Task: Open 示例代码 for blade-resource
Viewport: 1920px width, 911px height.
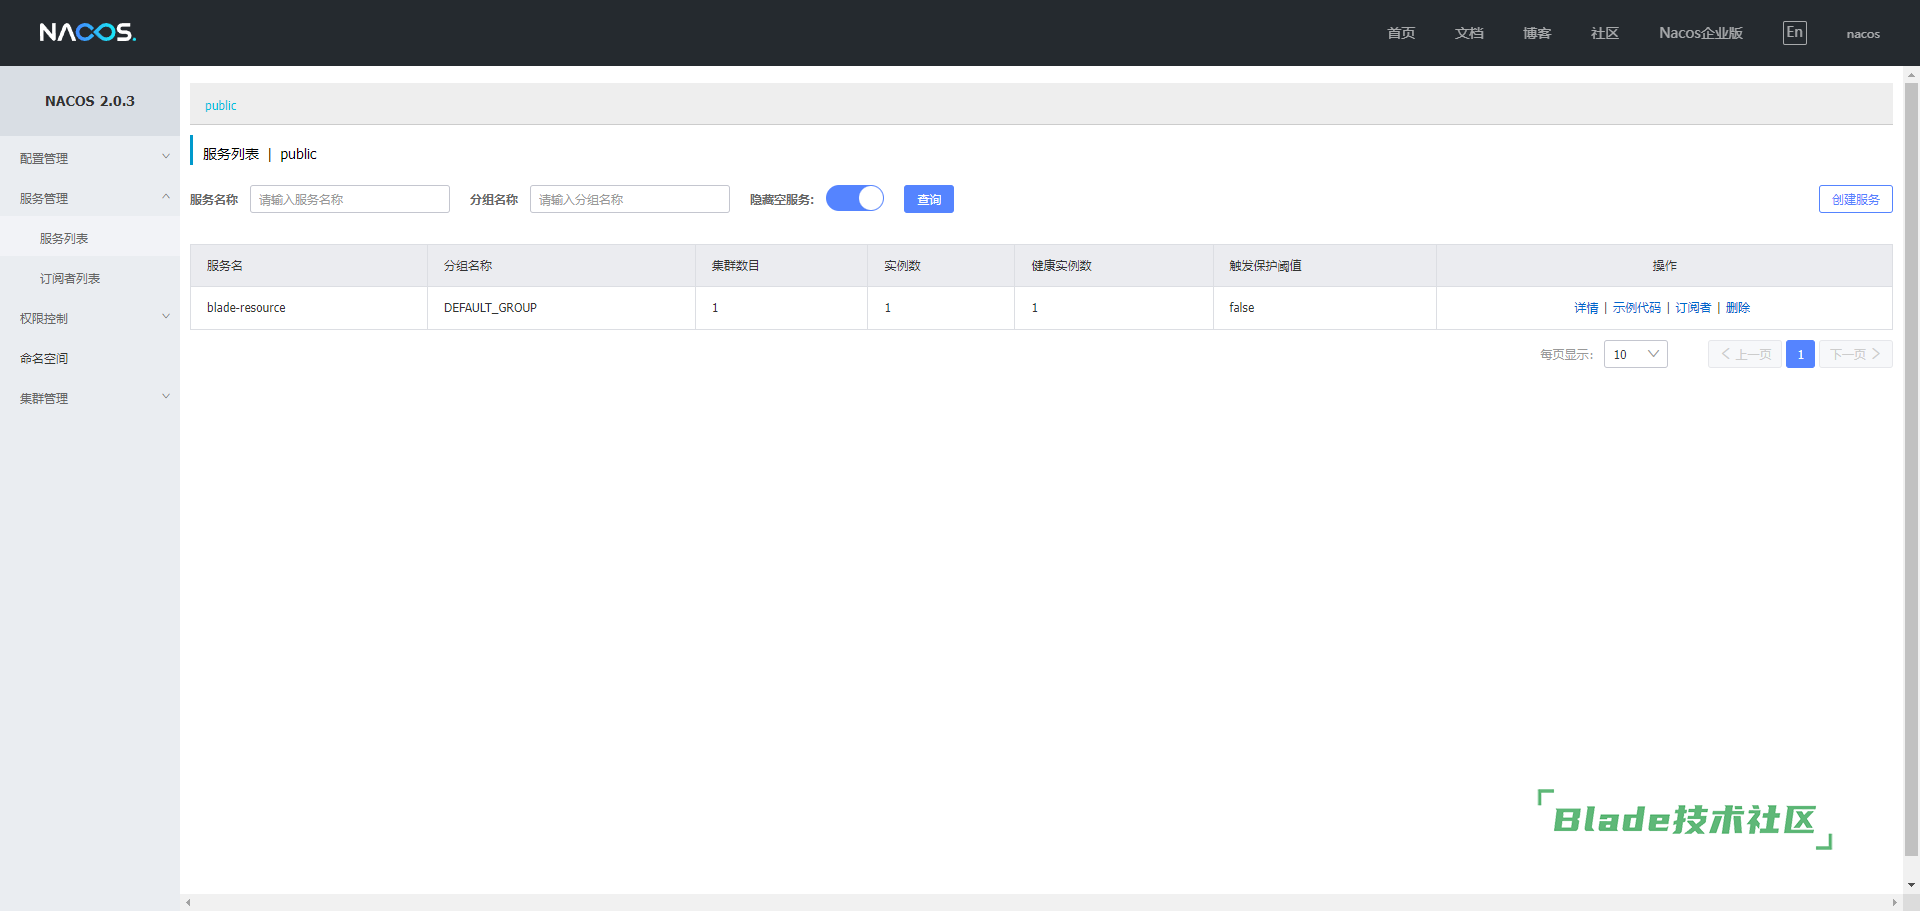Action: 1637,308
